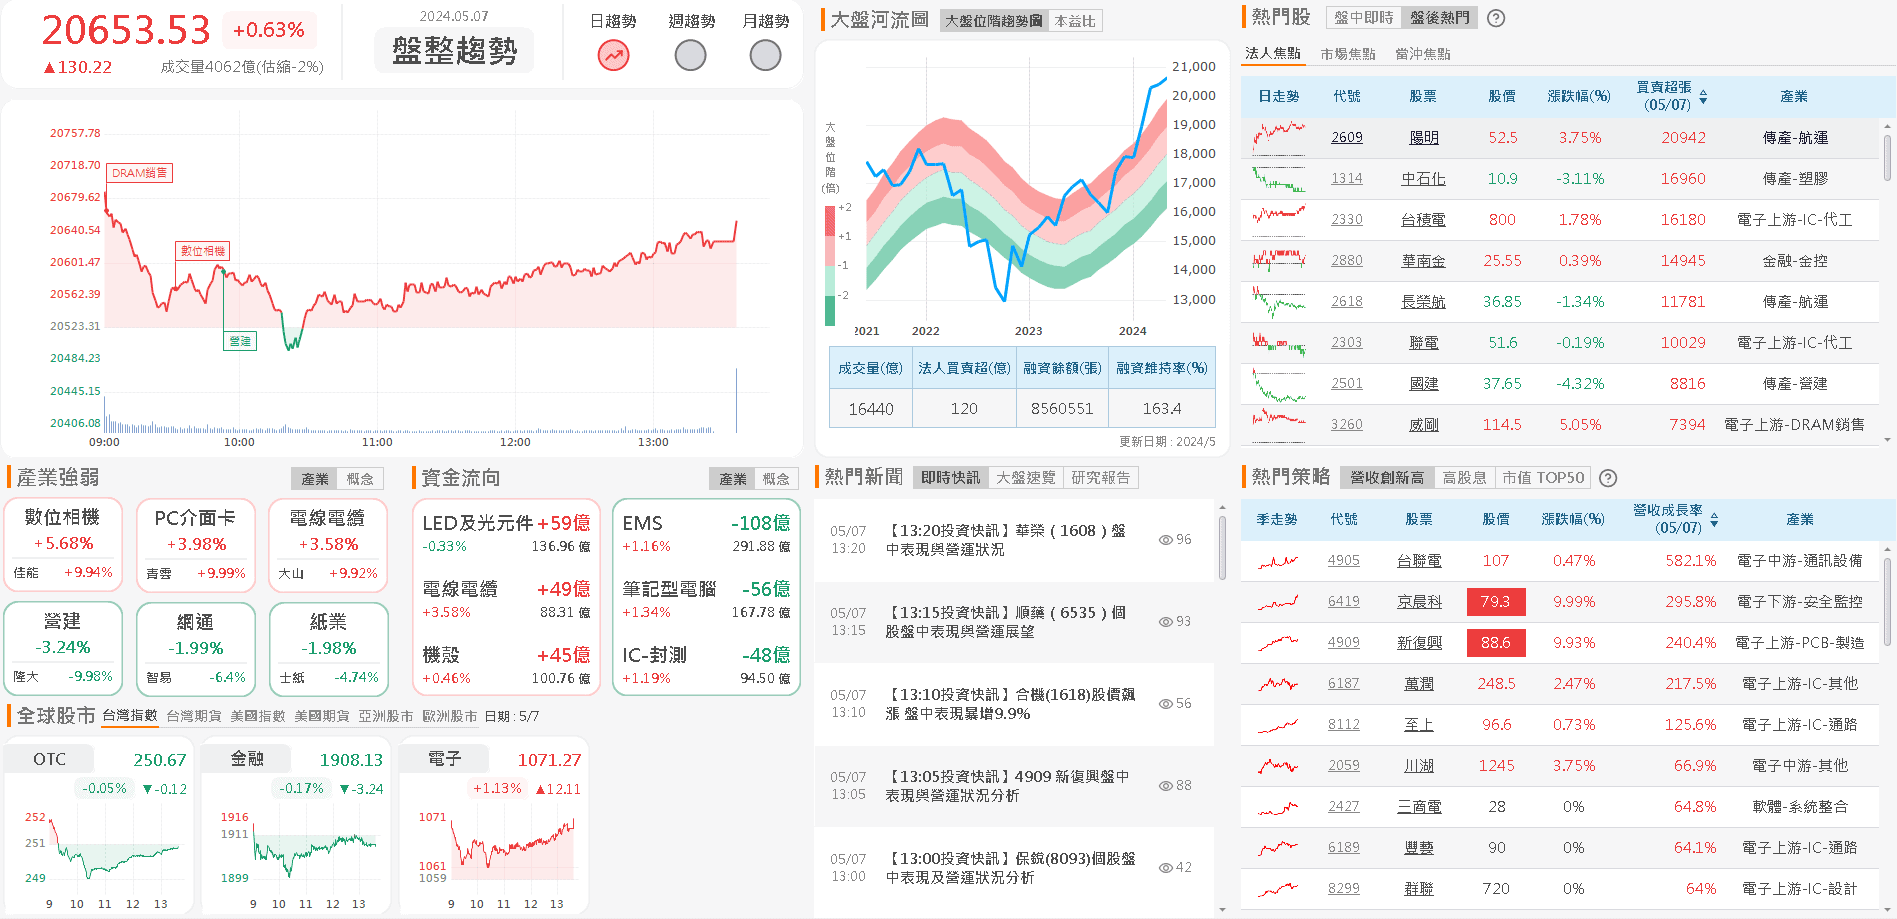Open the 市場焦點 tab
Screen dimensions: 1897x919
(1348, 54)
